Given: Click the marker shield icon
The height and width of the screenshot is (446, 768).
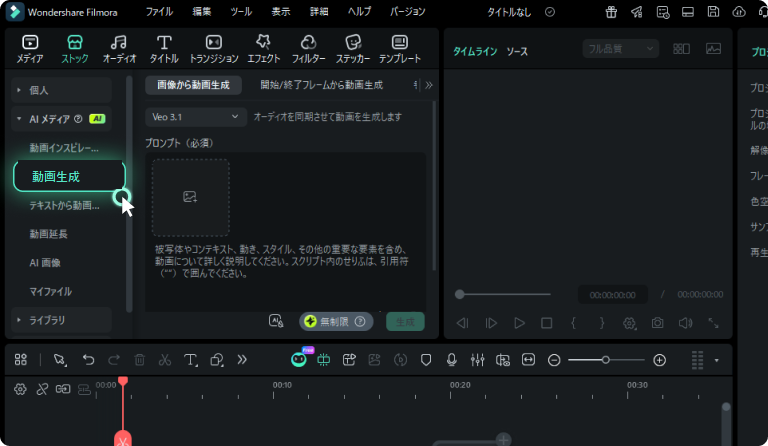Looking at the screenshot, I should coord(426,360).
